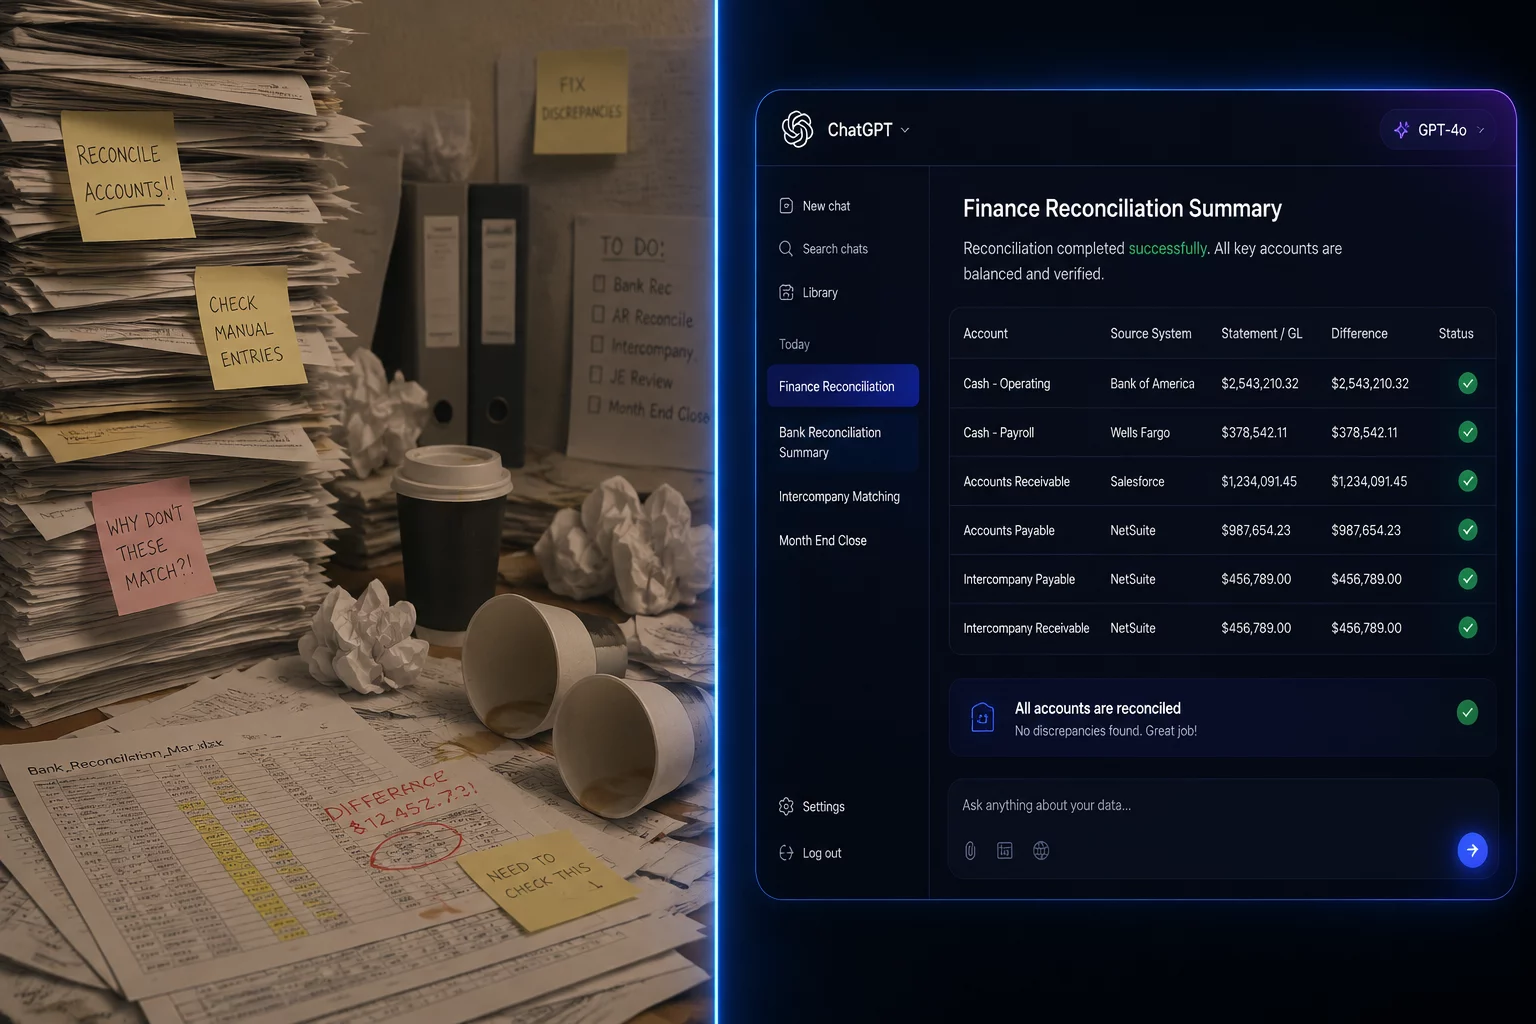1536x1024 pixels.
Task: Click Accounts Receivable Difference value $1,234,091.45
Action: (1369, 482)
